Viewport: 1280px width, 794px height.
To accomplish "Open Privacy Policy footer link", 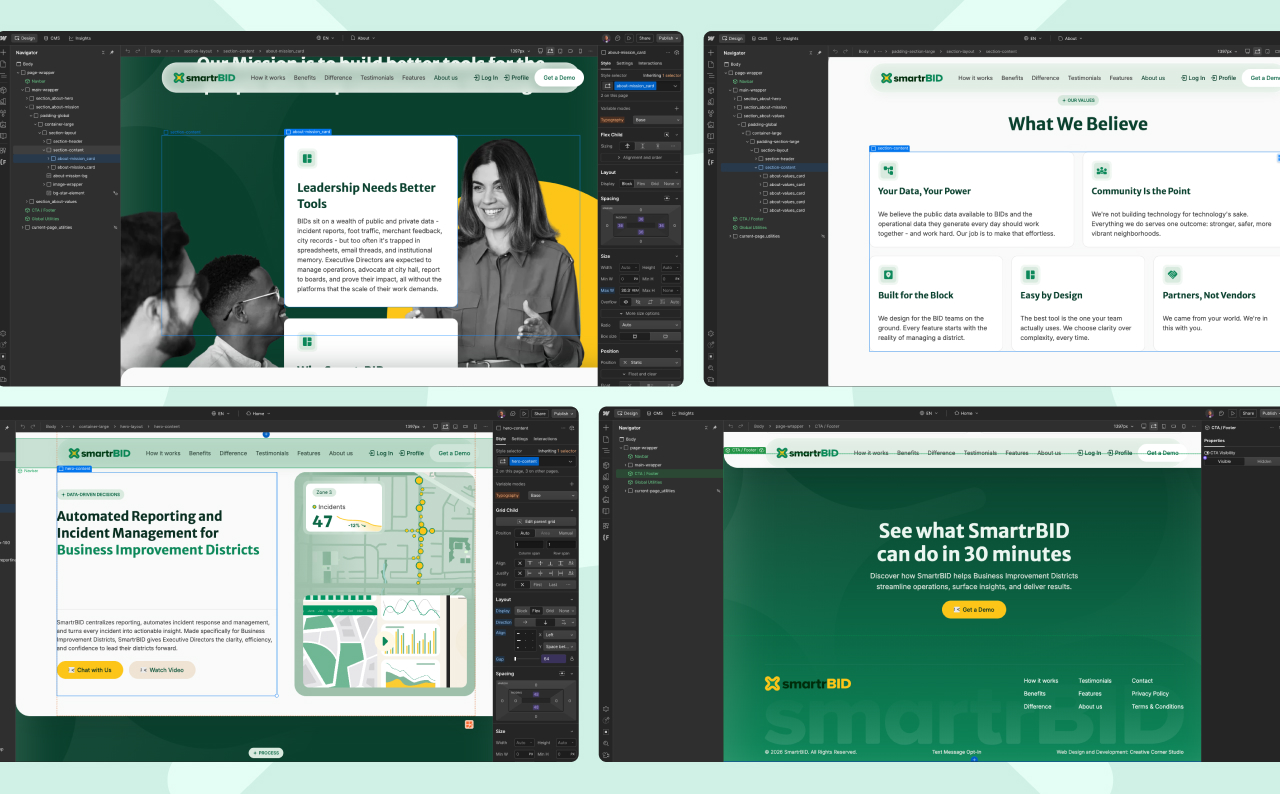I will [1150, 693].
